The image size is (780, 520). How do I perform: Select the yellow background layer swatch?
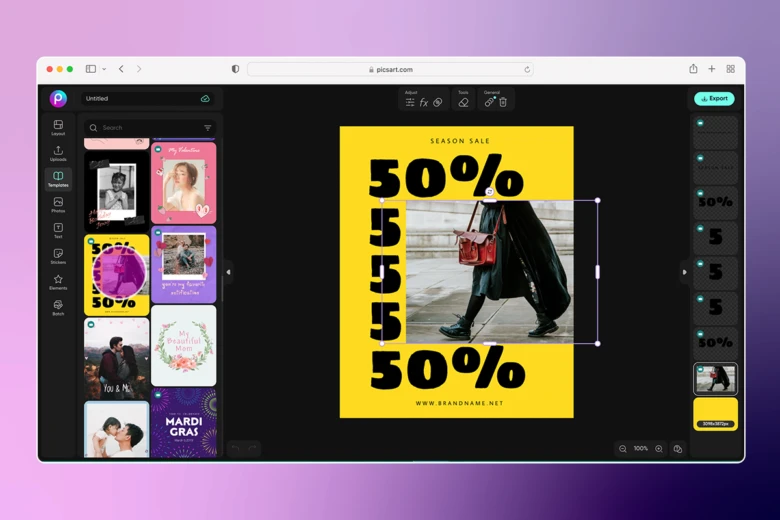click(x=715, y=412)
